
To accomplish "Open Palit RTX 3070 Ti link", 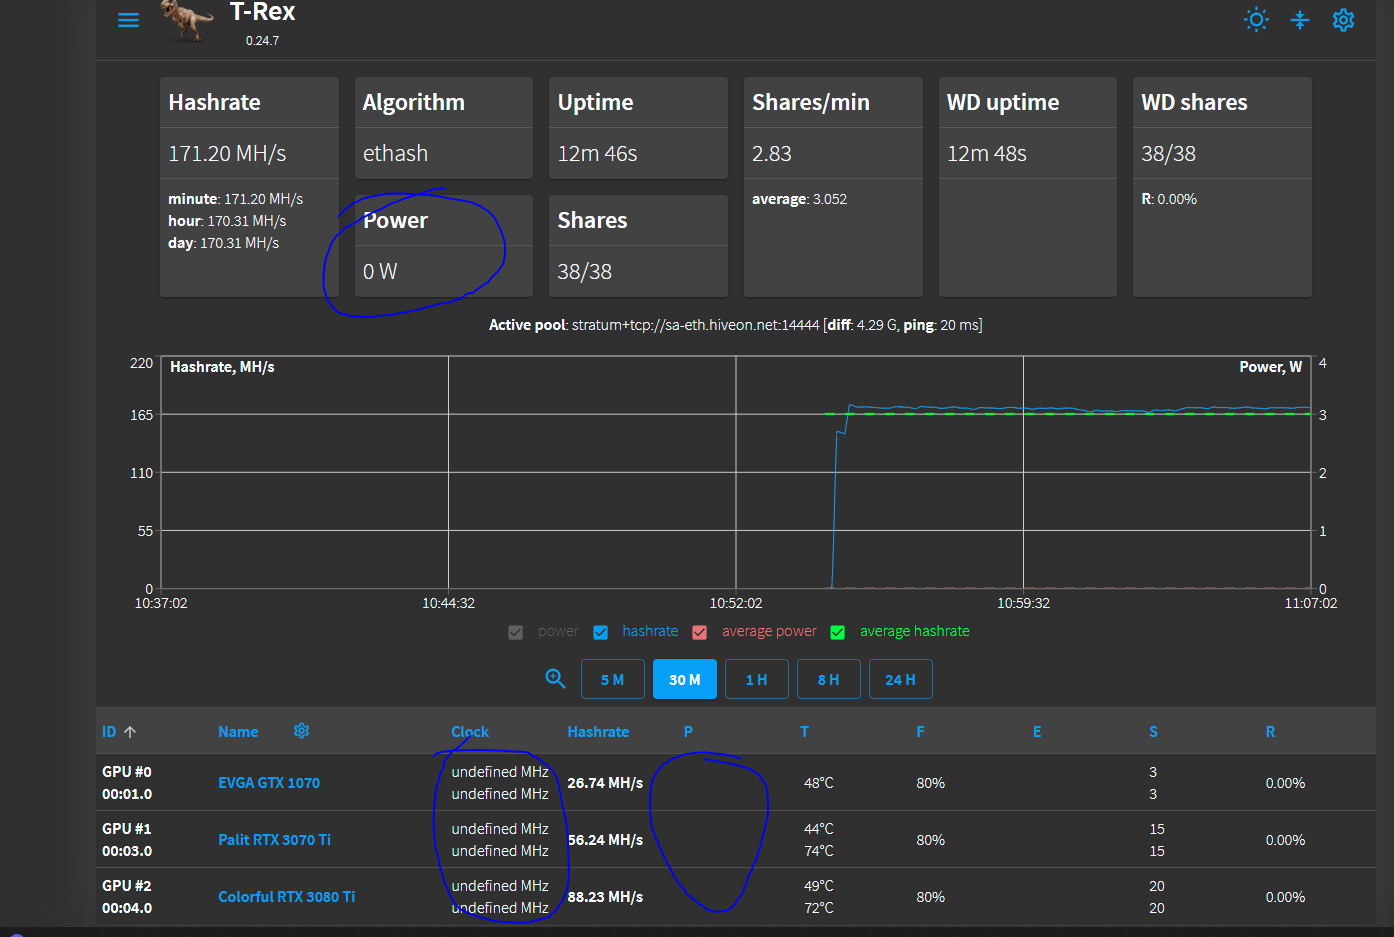I will pyautogui.click(x=274, y=840).
